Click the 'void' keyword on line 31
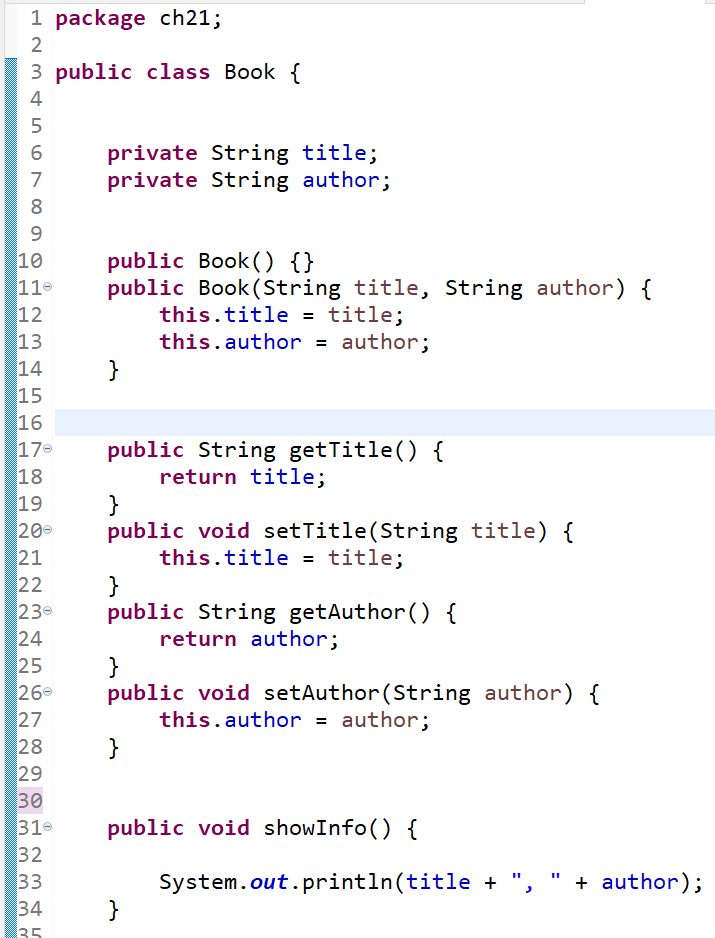The height and width of the screenshot is (938, 715). (x=224, y=828)
